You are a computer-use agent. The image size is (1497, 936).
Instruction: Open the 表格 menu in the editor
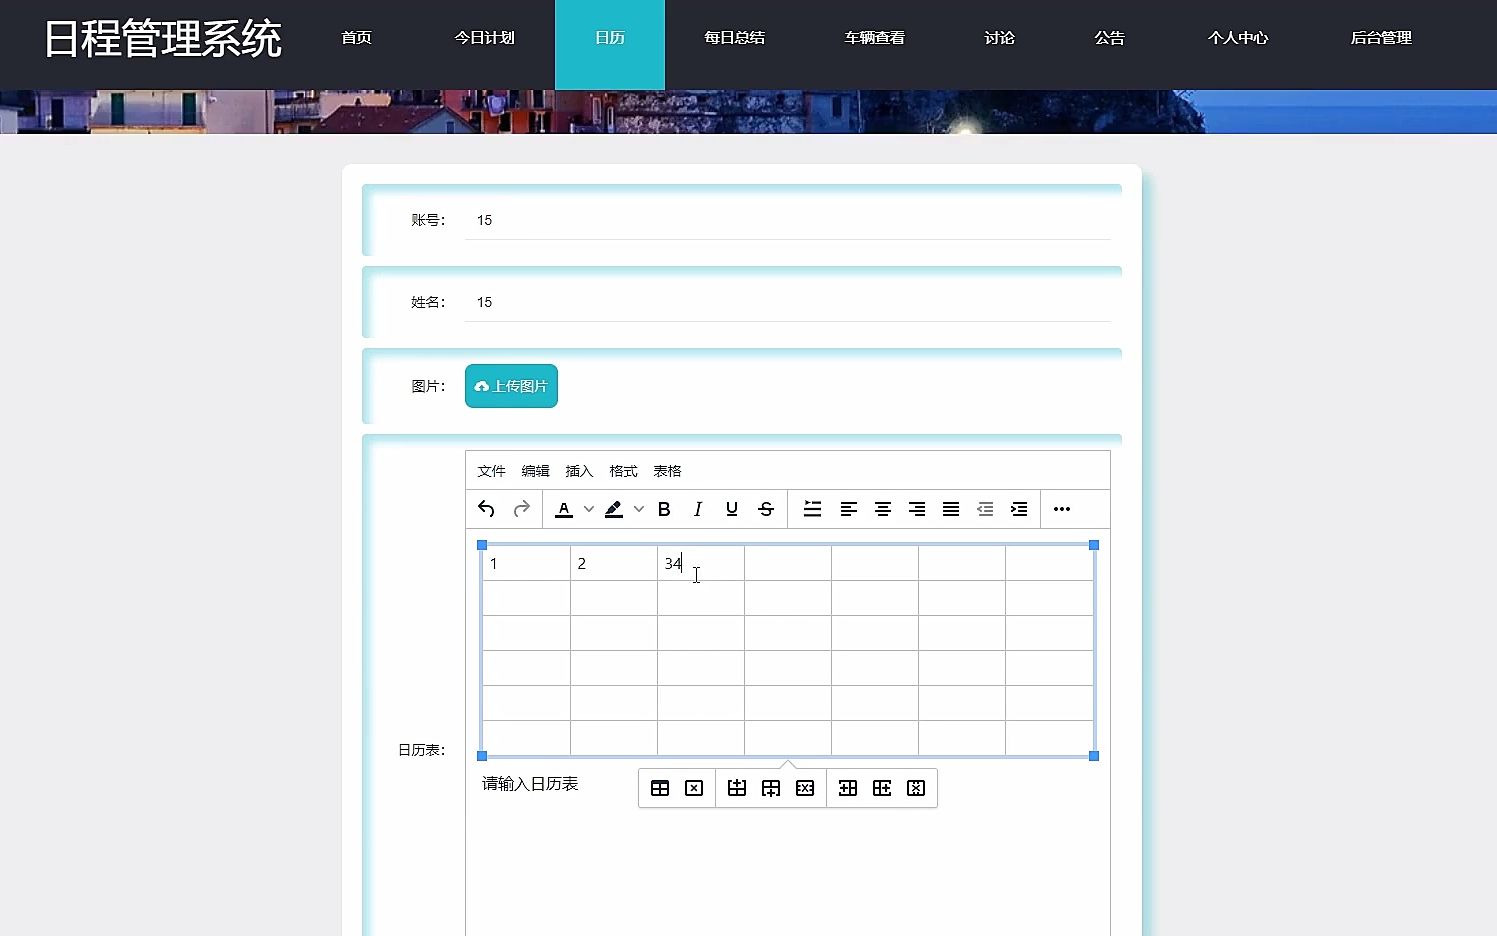[666, 470]
